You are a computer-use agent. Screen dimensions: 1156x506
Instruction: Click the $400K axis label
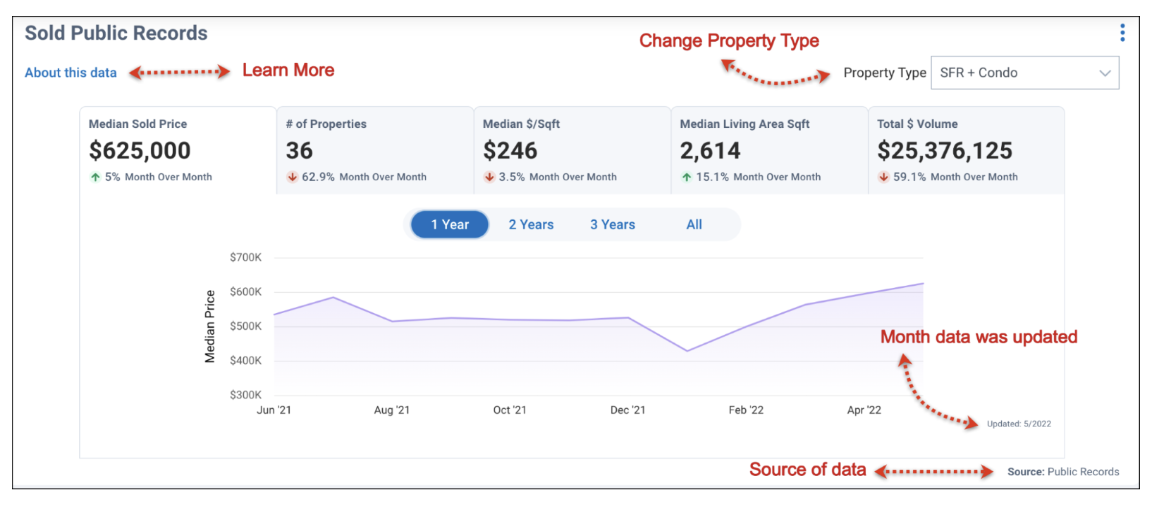246,361
